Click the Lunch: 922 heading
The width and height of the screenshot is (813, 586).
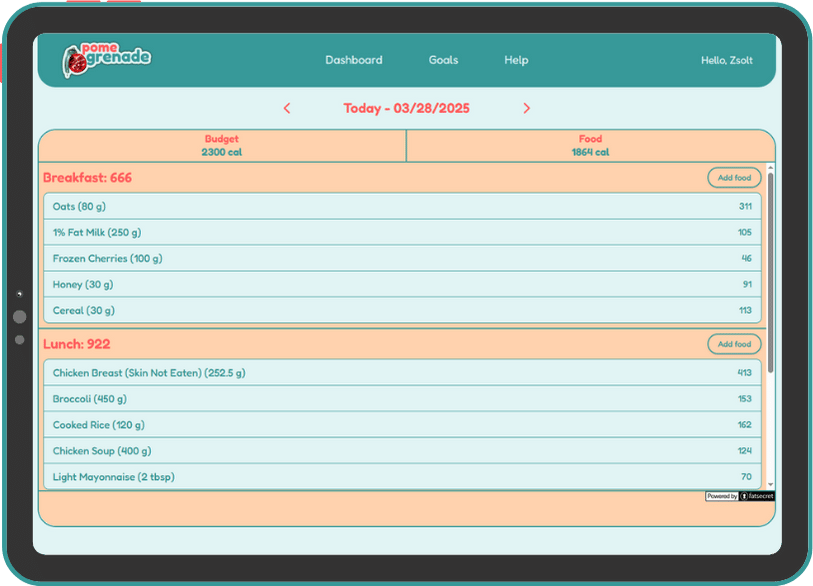pyautogui.click(x=77, y=344)
